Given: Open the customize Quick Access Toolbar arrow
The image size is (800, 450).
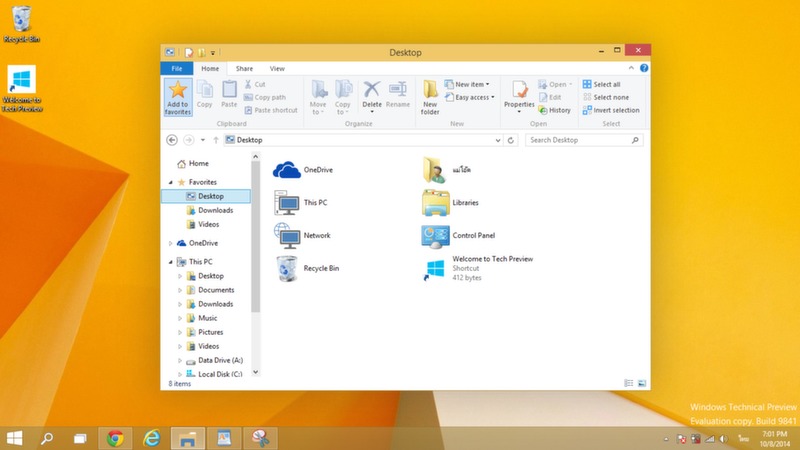Looking at the screenshot, I should tap(213, 53).
